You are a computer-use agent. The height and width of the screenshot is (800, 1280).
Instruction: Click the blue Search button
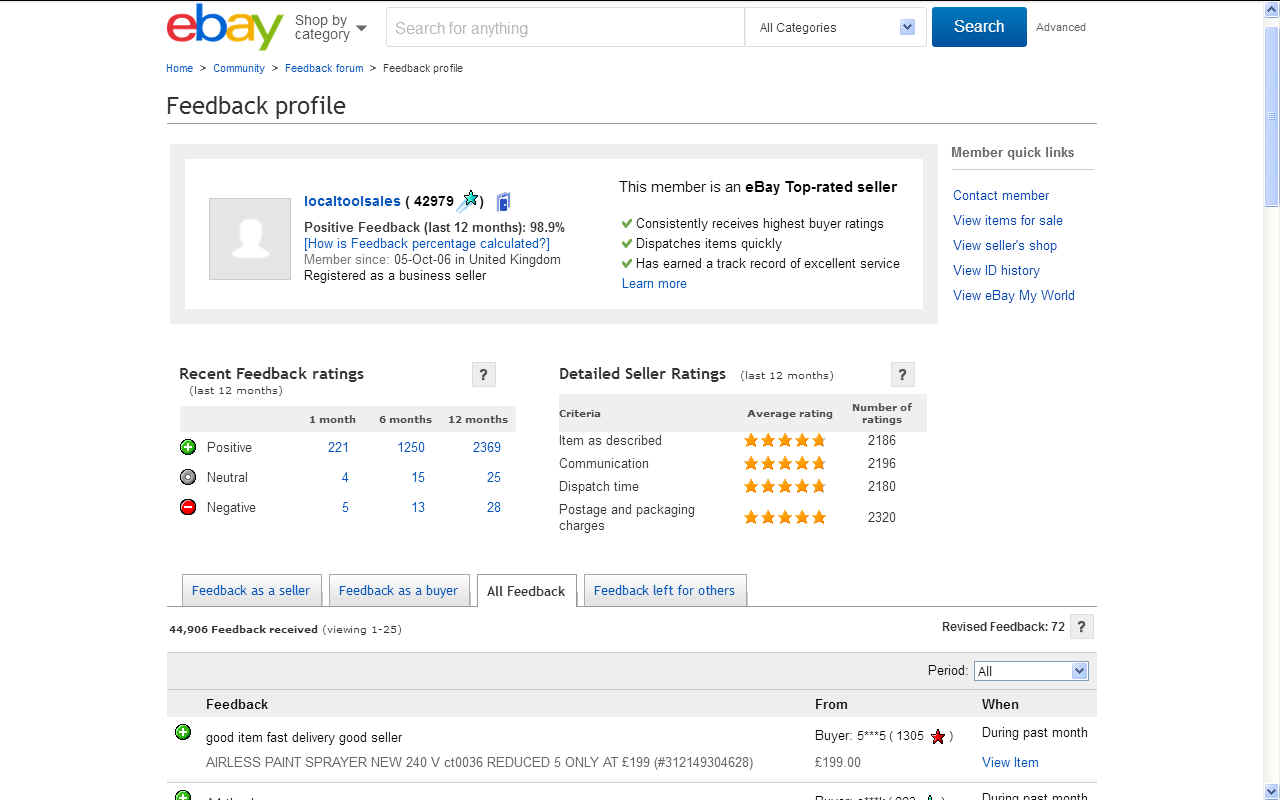point(979,27)
